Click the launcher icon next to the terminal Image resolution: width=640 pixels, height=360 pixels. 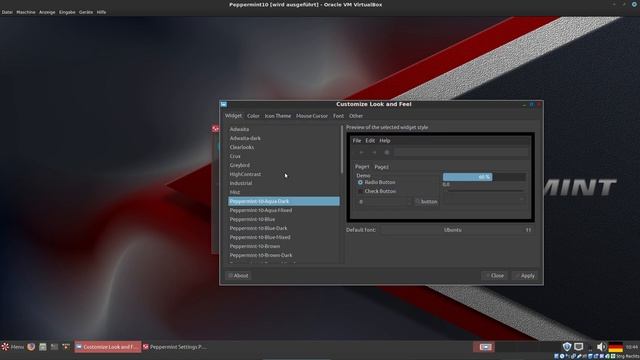[66, 347]
